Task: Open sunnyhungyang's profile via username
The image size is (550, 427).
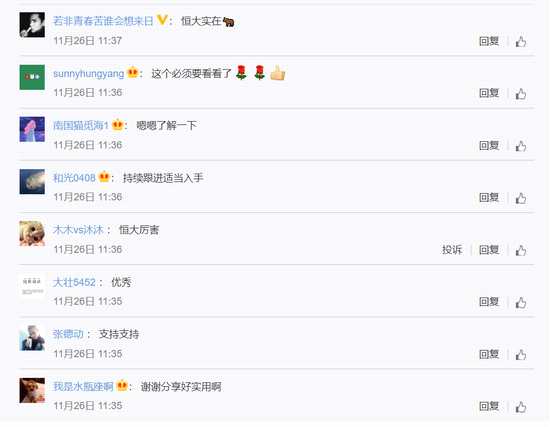Action: click(x=89, y=74)
